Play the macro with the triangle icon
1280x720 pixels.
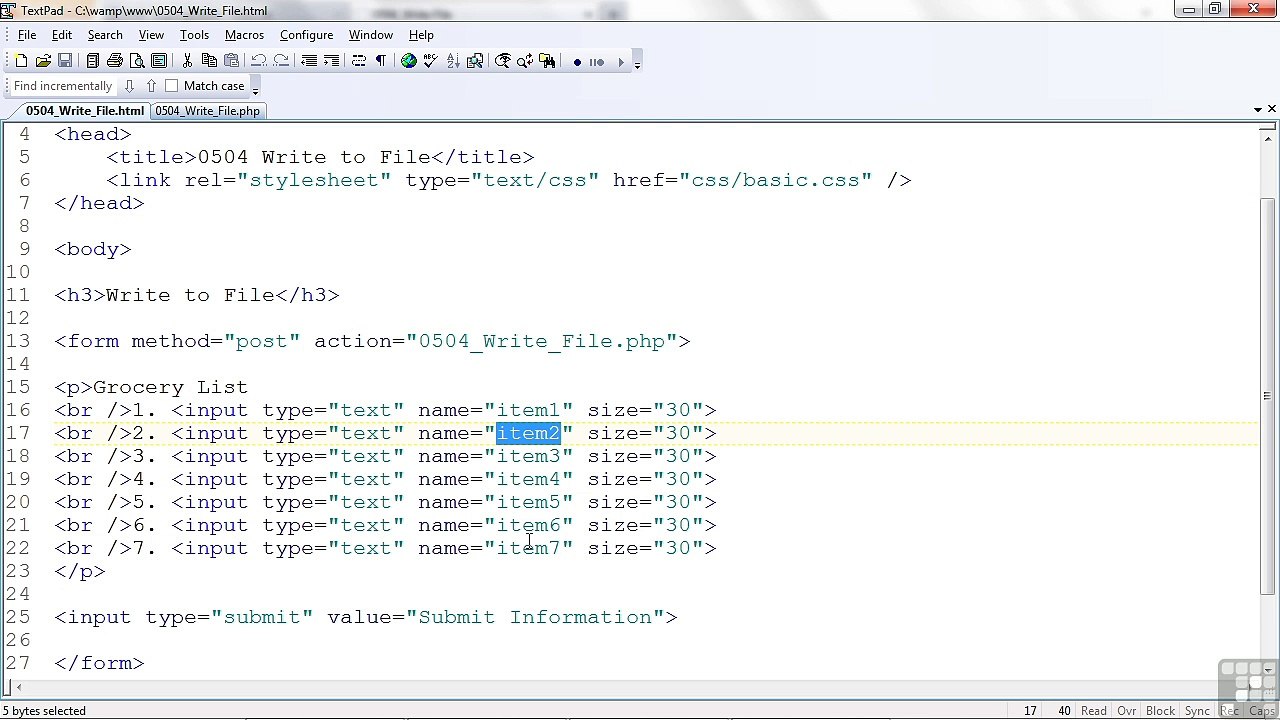(620, 62)
